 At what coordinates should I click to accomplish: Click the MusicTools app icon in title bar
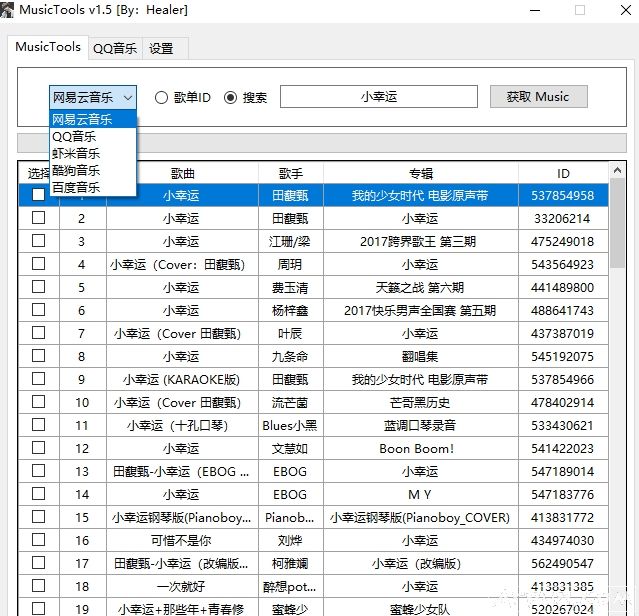point(7,10)
